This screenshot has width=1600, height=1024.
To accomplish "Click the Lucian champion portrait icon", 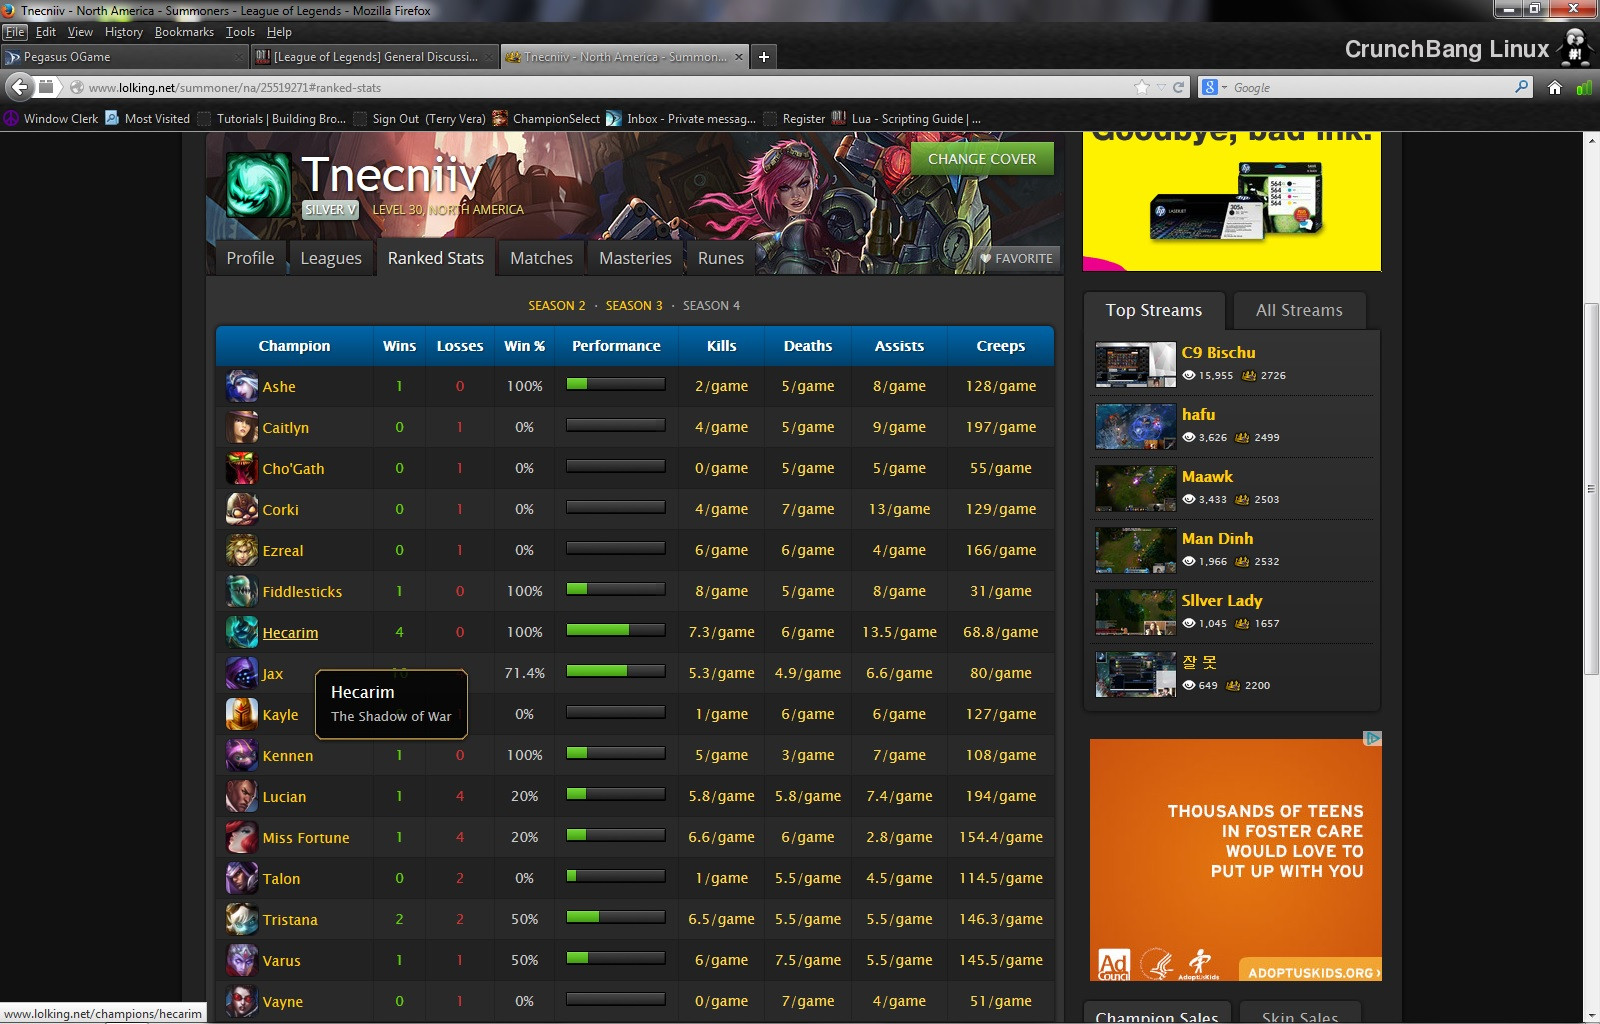I will click(242, 796).
